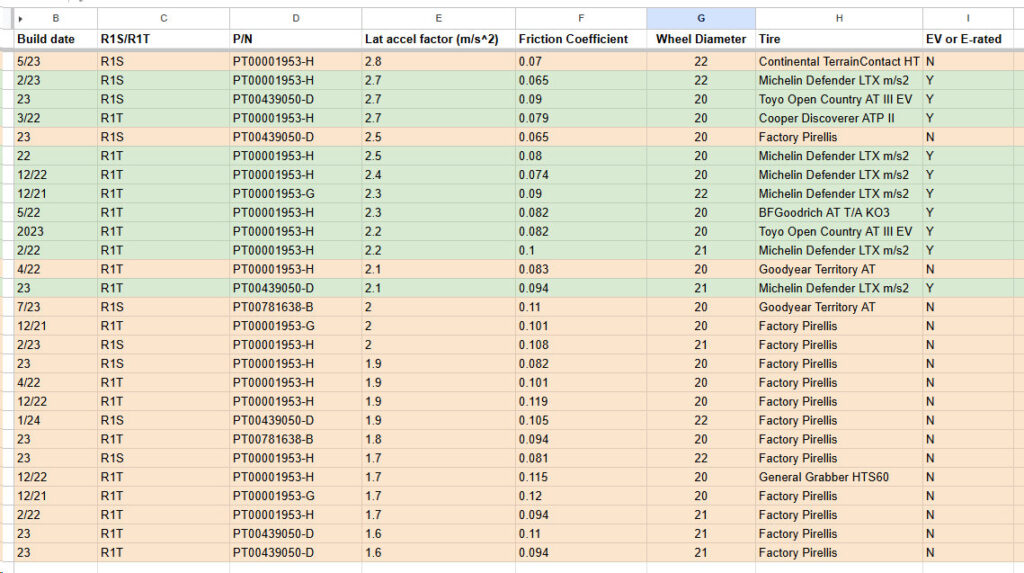
Task: Select the 0.119 friction coefficient cell
Action: (581, 402)
